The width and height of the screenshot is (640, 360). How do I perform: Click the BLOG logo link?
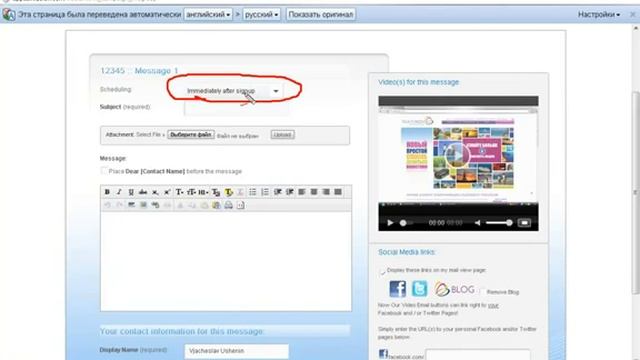pyautogui.click(x=454, y=289)
